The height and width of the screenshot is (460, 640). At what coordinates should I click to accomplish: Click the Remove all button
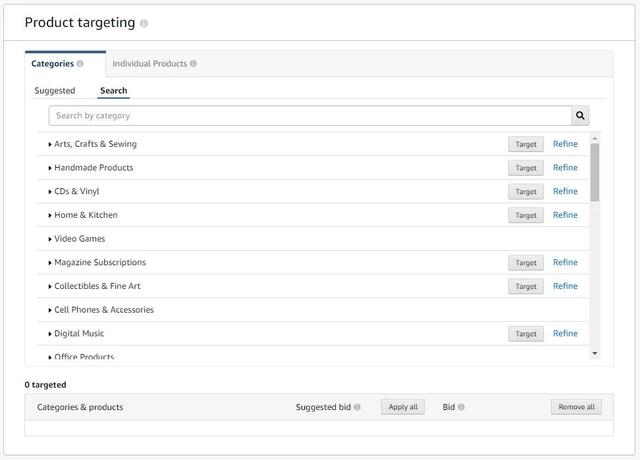(x=576, y=407)
